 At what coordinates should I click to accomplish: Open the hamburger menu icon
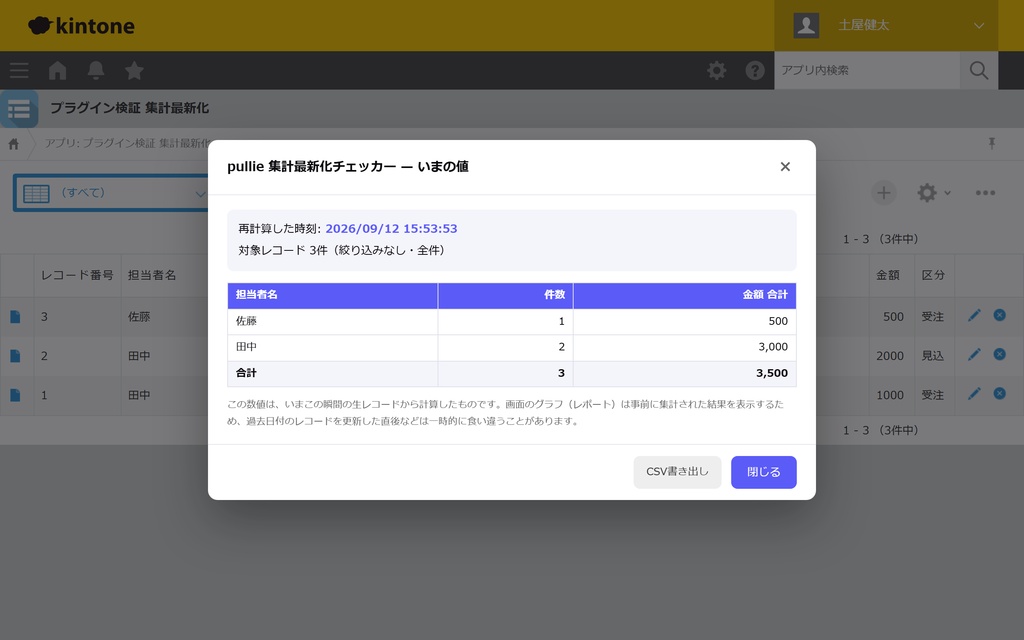(19, 70)
